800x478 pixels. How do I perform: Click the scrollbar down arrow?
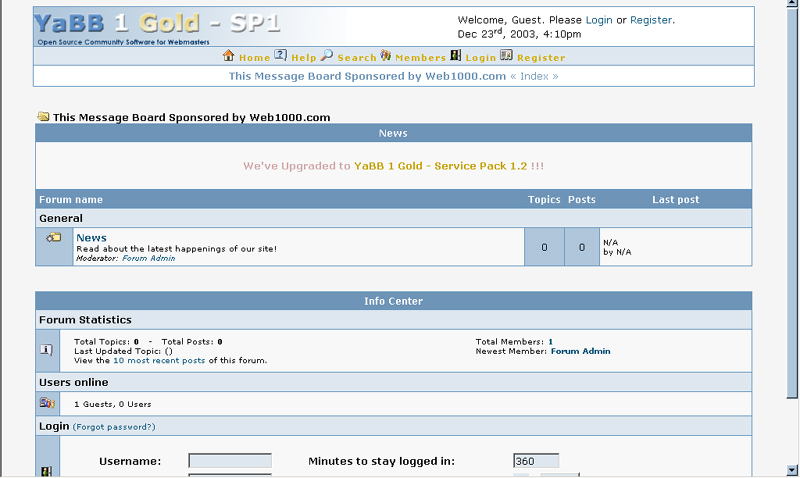(x=792, y=470)
